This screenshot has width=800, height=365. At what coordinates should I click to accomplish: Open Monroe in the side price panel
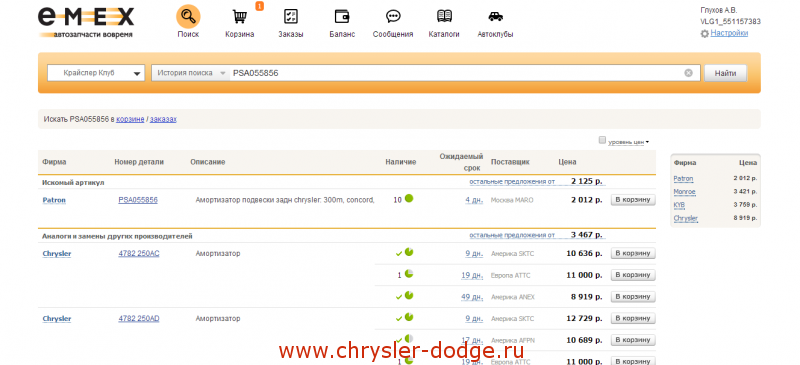(684, 192)
